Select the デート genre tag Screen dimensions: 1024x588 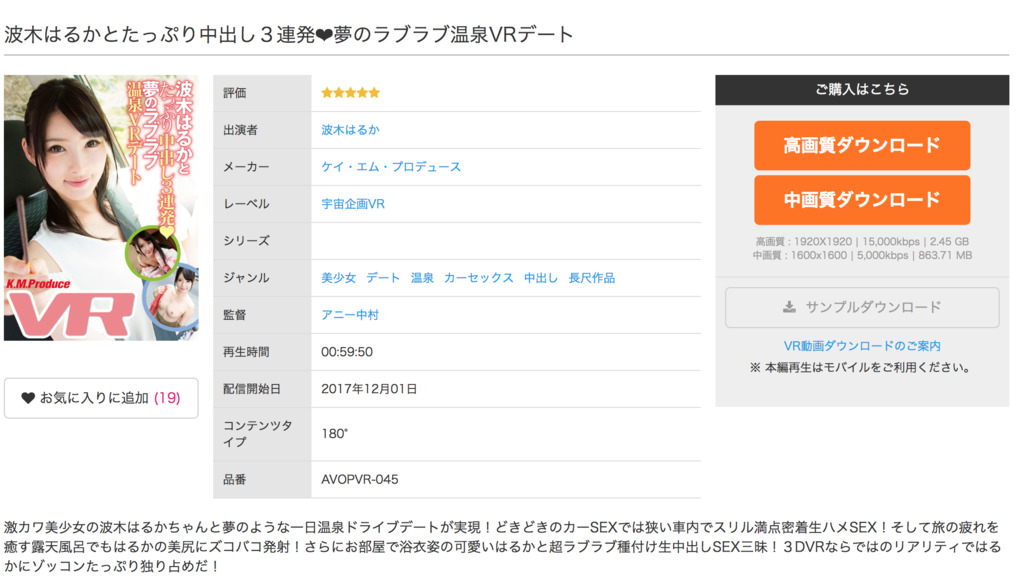(383, 278)
